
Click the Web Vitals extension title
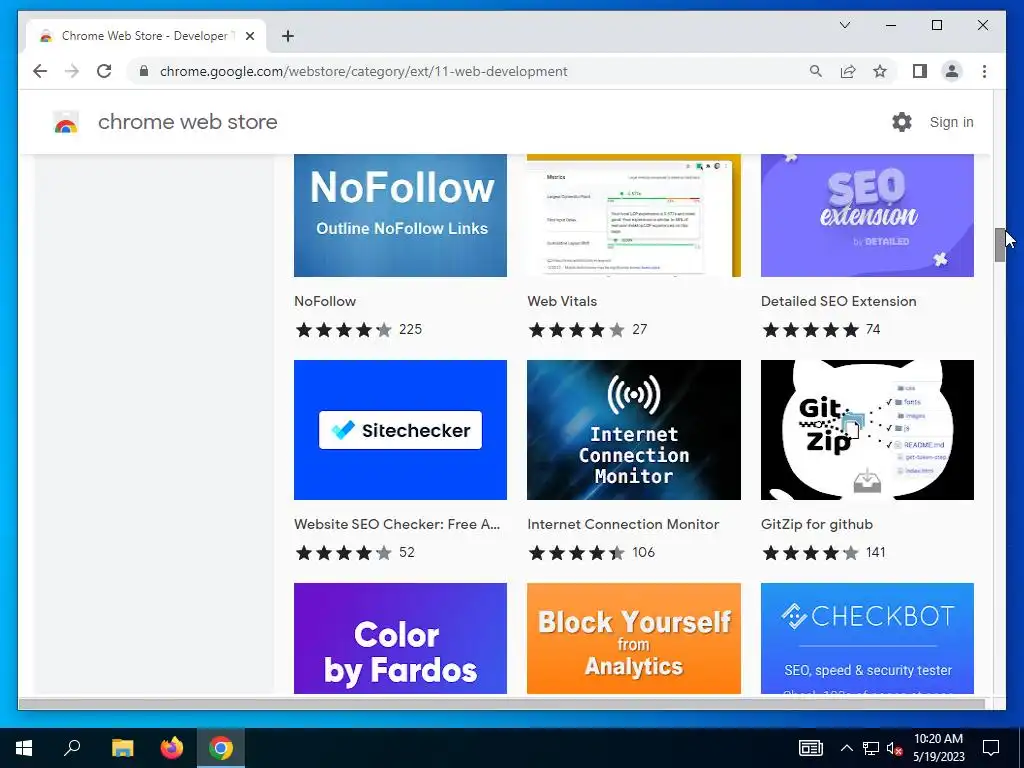coord(562,301)
